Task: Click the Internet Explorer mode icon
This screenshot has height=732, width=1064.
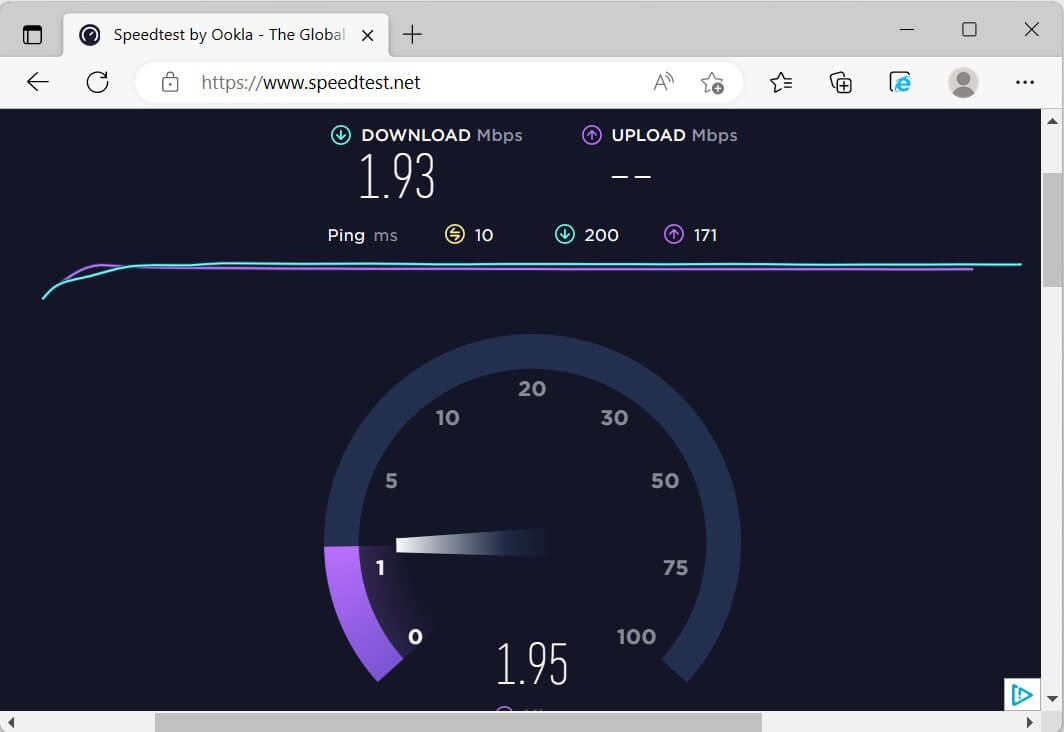Action: (901, 82)
